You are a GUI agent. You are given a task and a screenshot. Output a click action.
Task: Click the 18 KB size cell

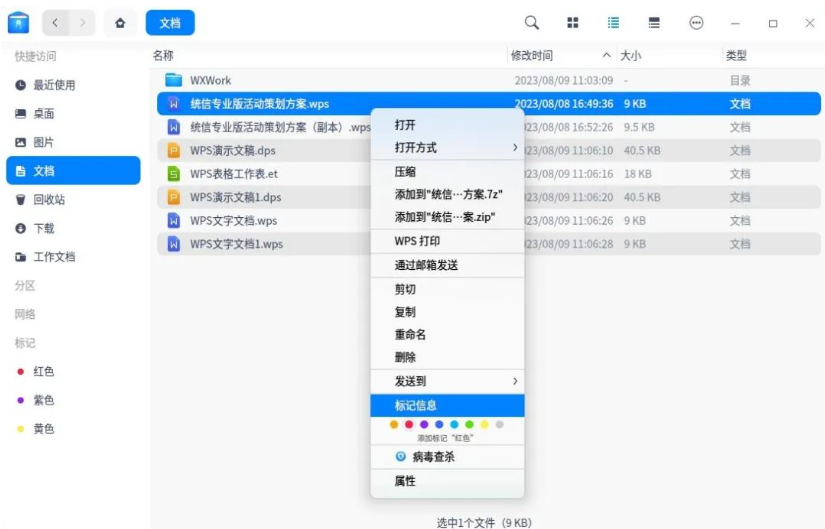638,174
